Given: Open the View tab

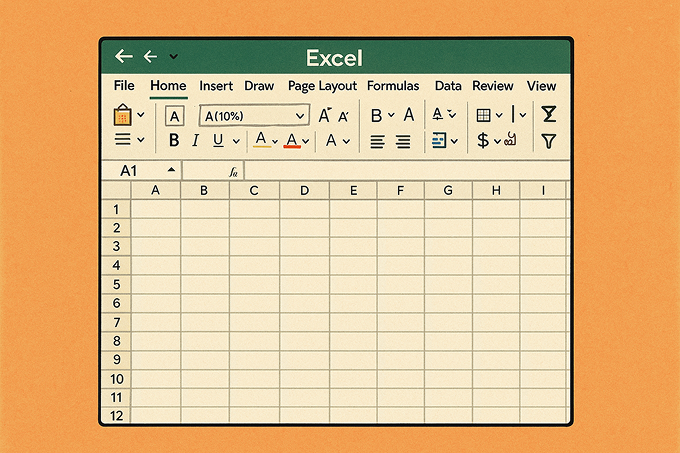Looking at the screenshot, I should click(x=541, y=86).
